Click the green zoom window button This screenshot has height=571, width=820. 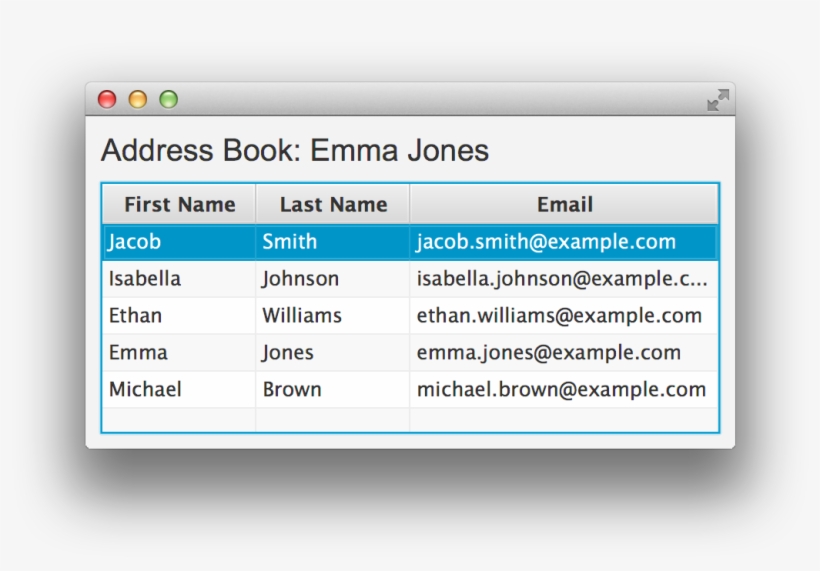[169, 99]
